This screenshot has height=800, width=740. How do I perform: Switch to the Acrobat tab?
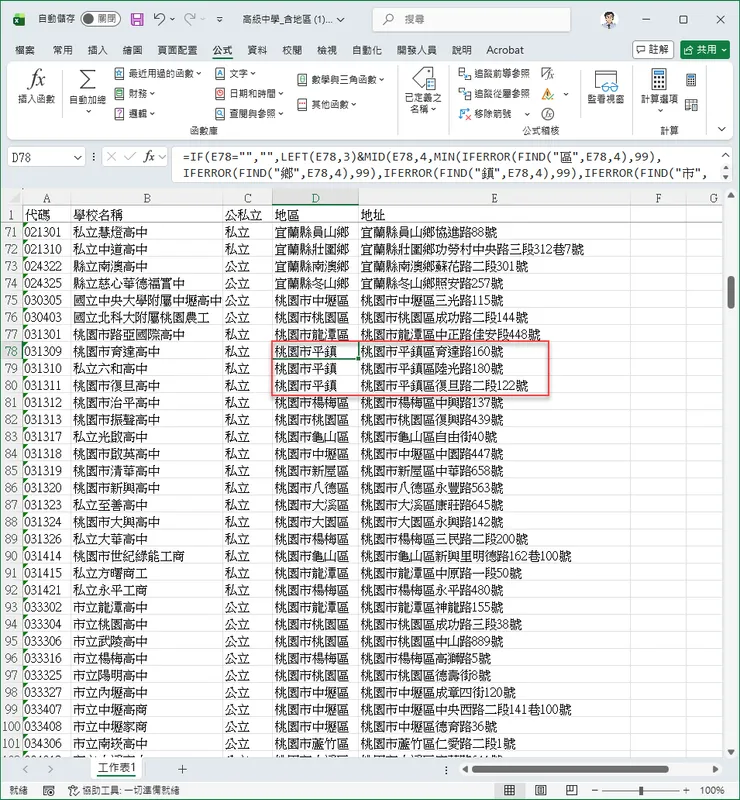(x=505, y=50)
